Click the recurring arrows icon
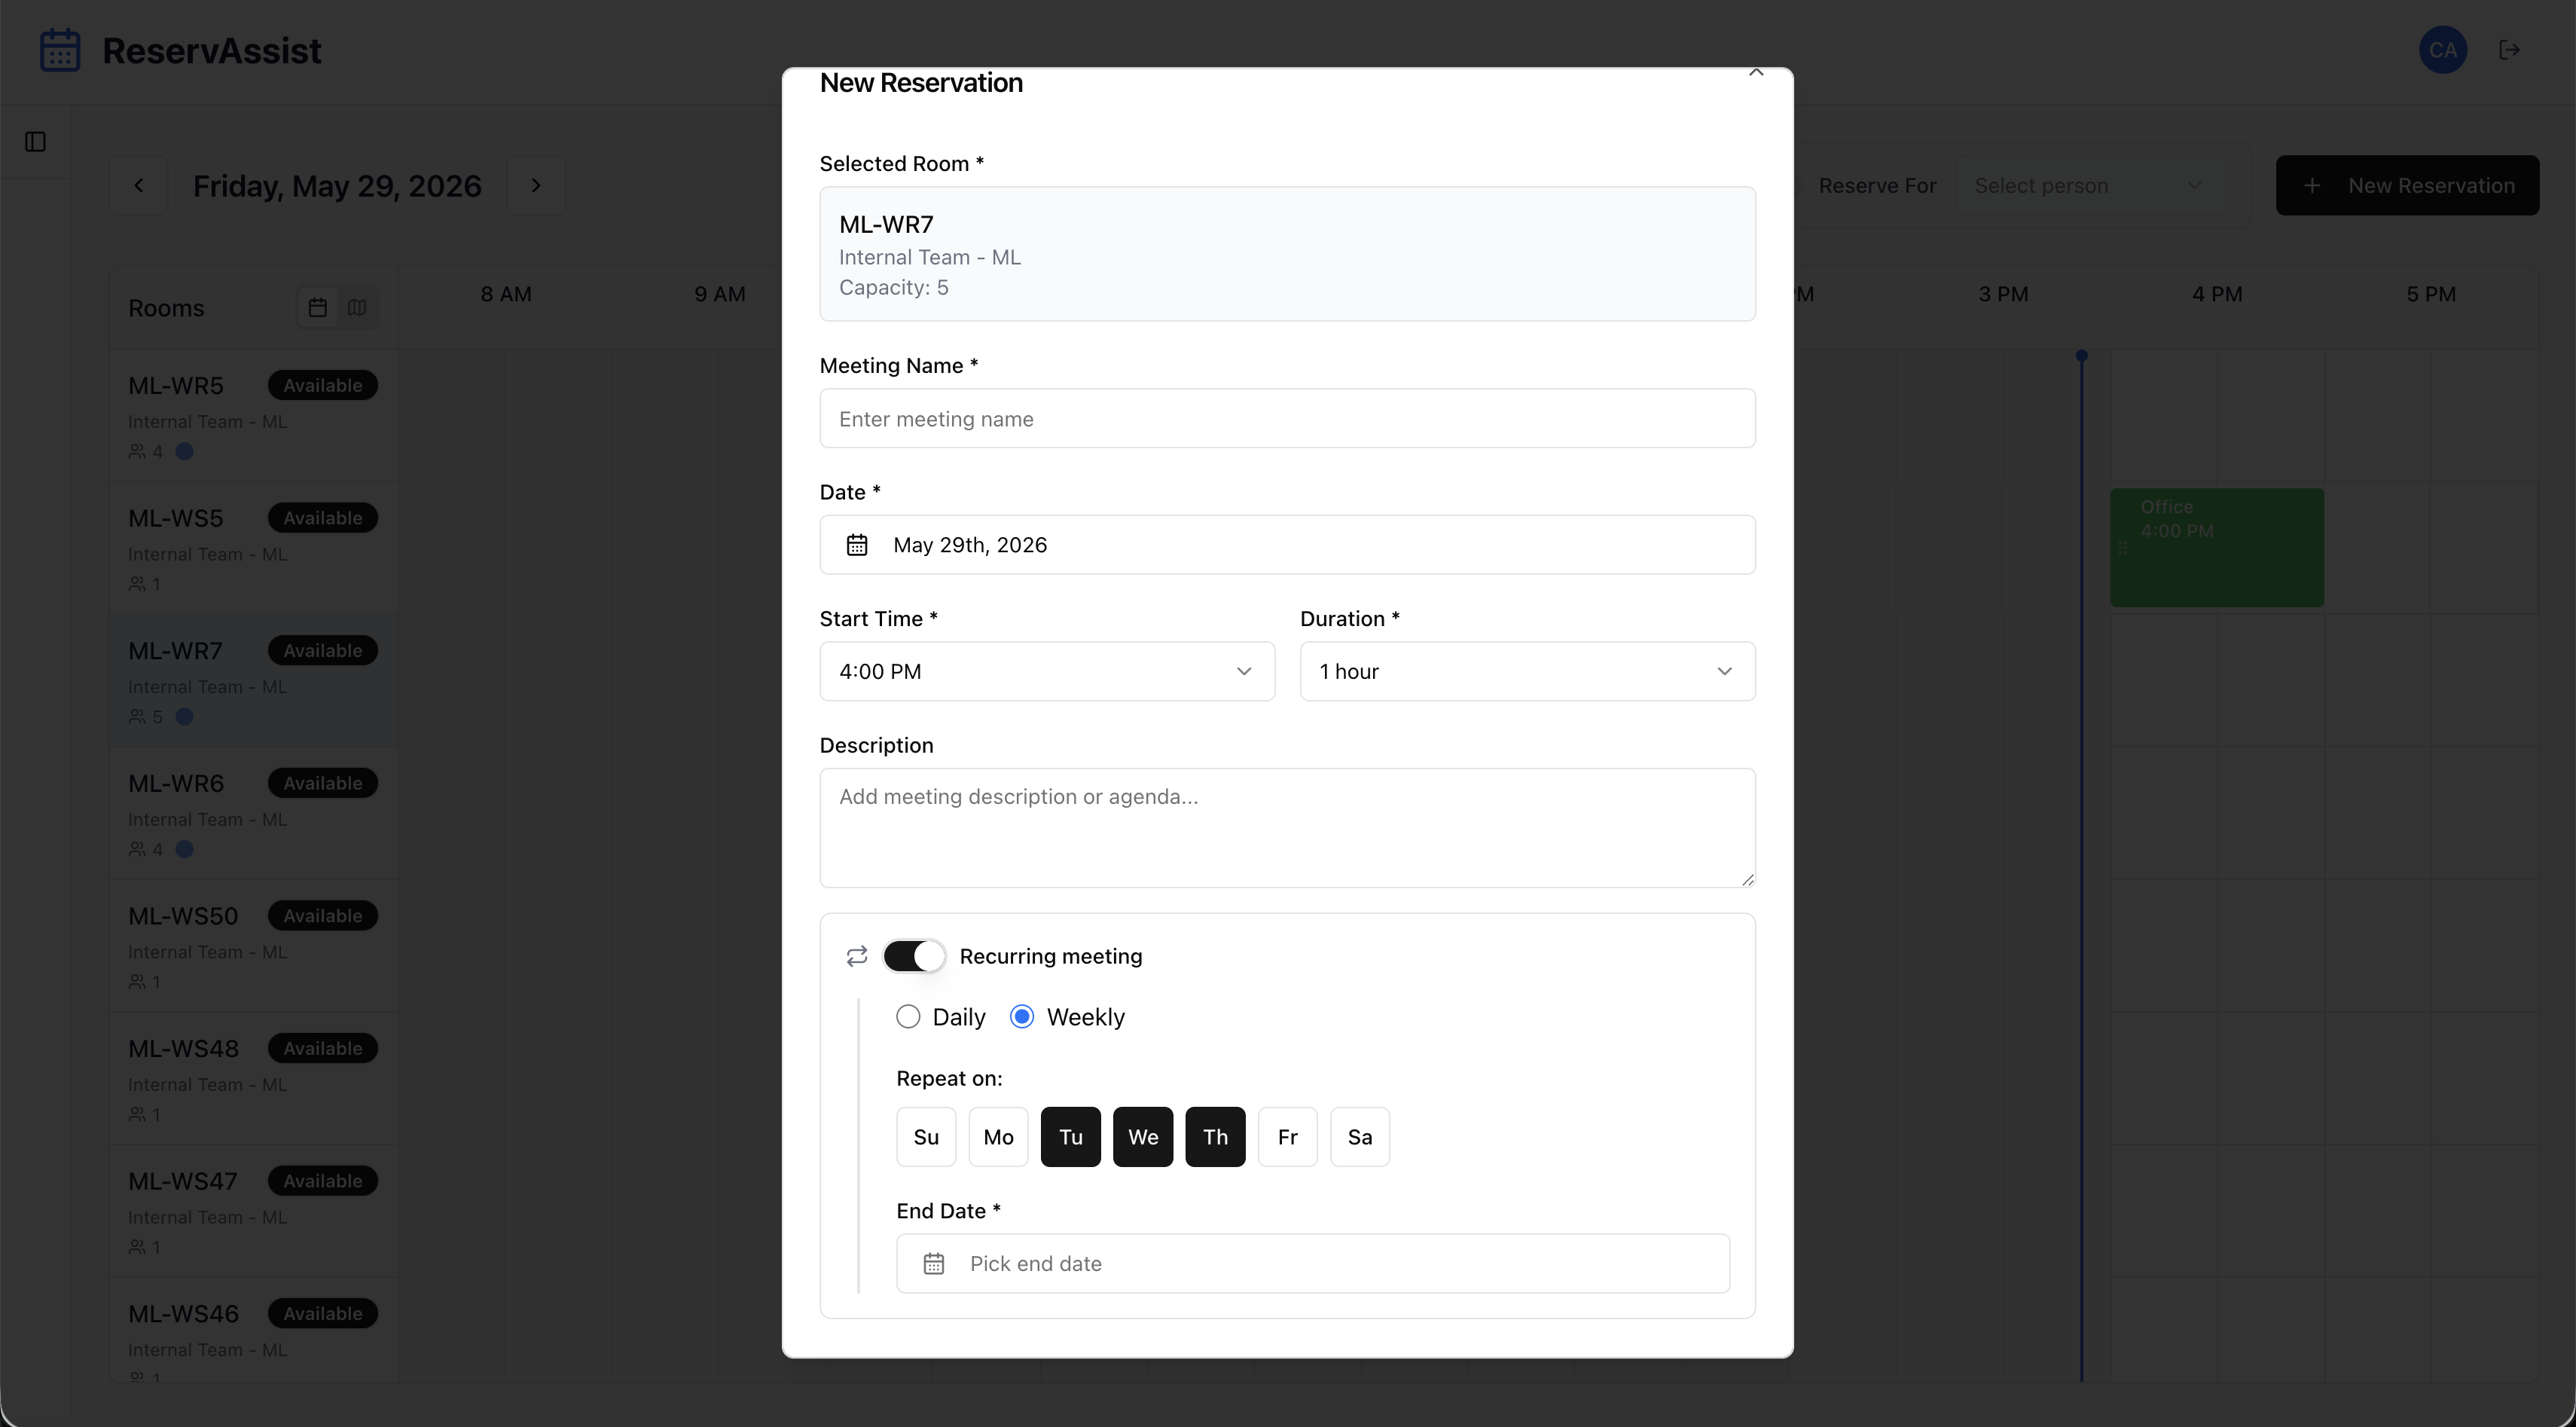The height and width of the screenshot is (1427, 2576). point(857,957)
